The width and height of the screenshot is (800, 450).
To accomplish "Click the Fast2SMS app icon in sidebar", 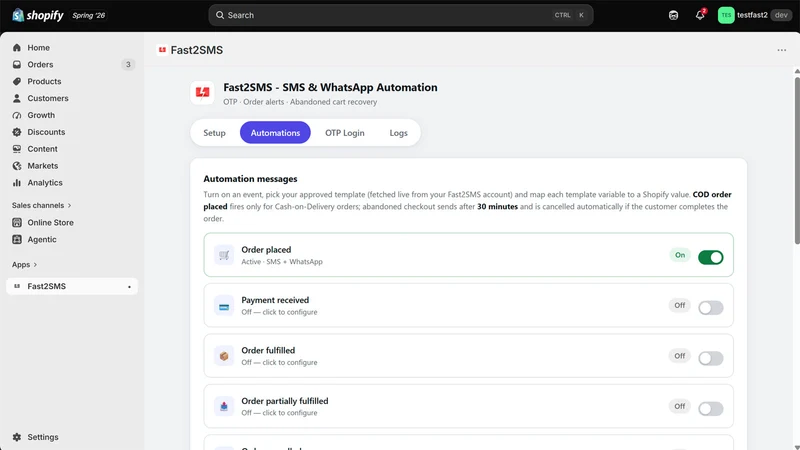I will (x=17, y=286).
